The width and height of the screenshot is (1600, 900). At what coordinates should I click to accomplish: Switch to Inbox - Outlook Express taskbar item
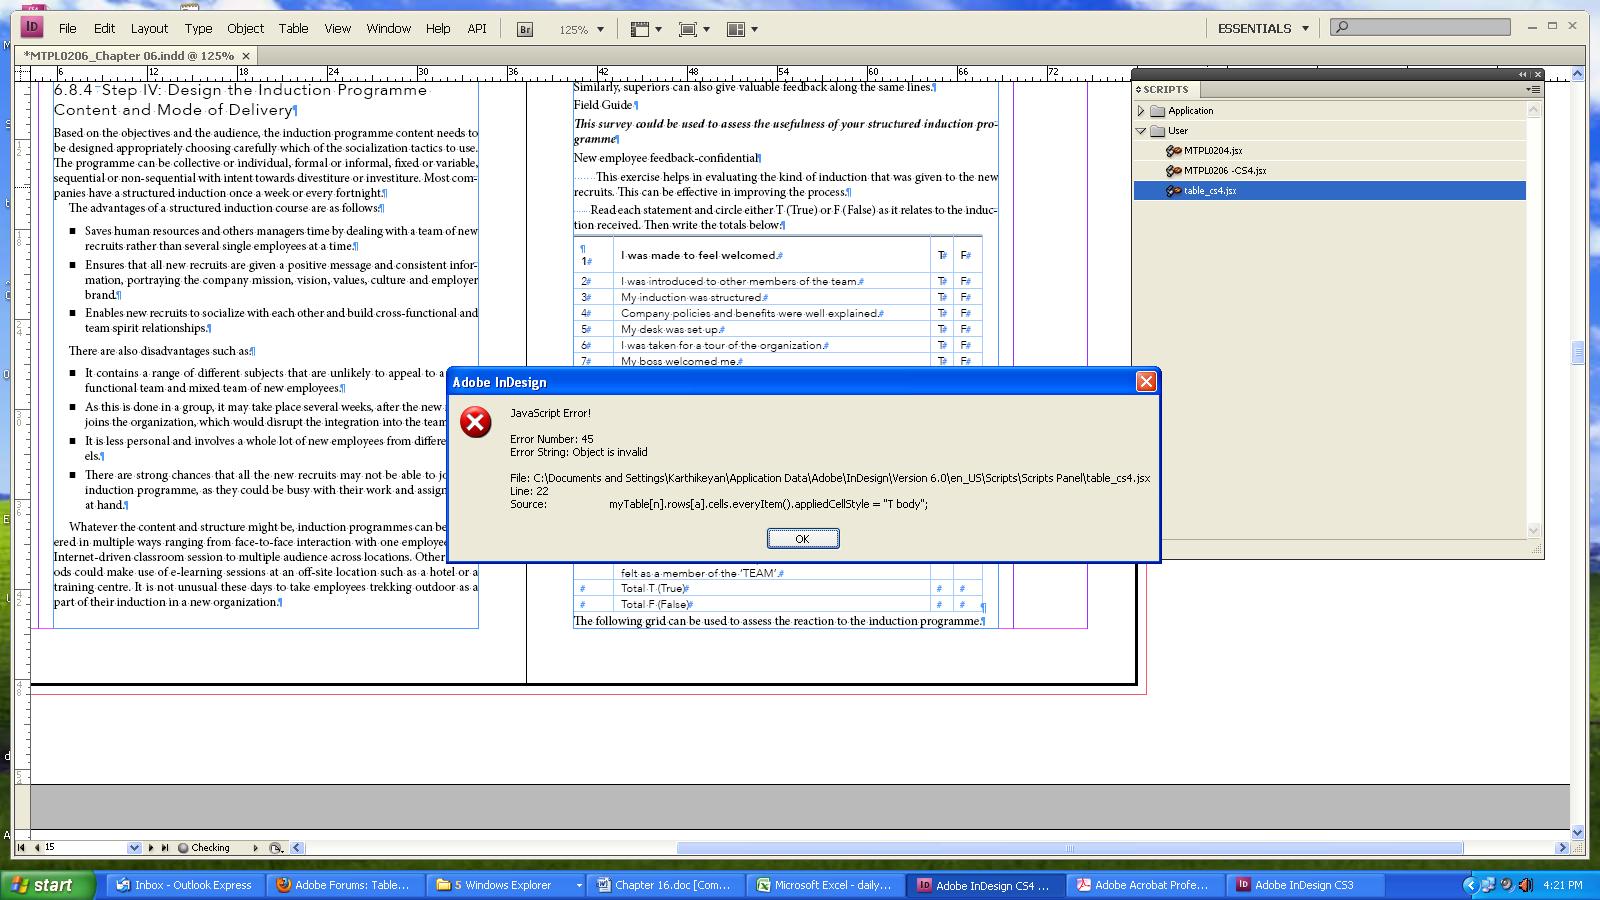point(185,885)
